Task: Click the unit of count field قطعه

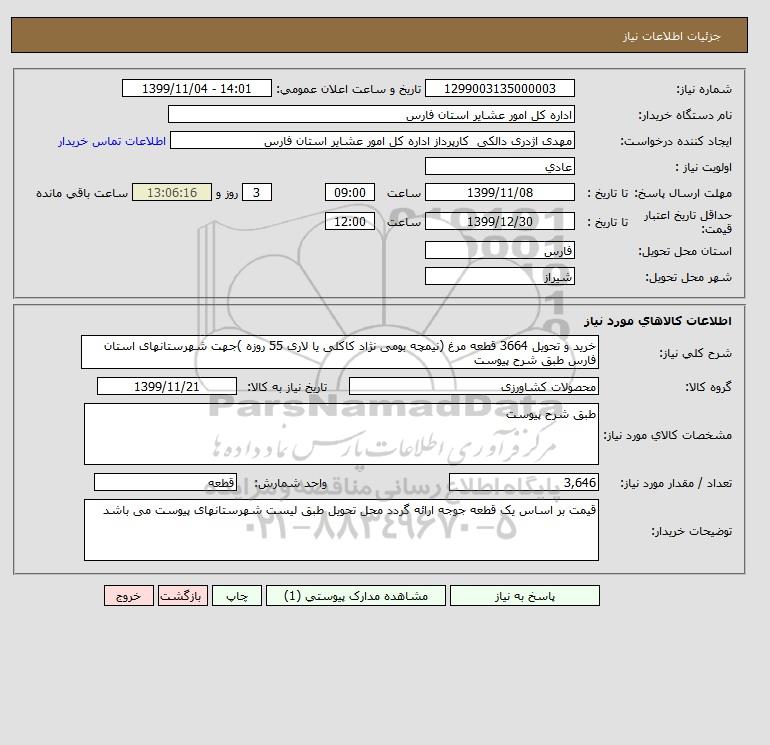Action: 165,483
